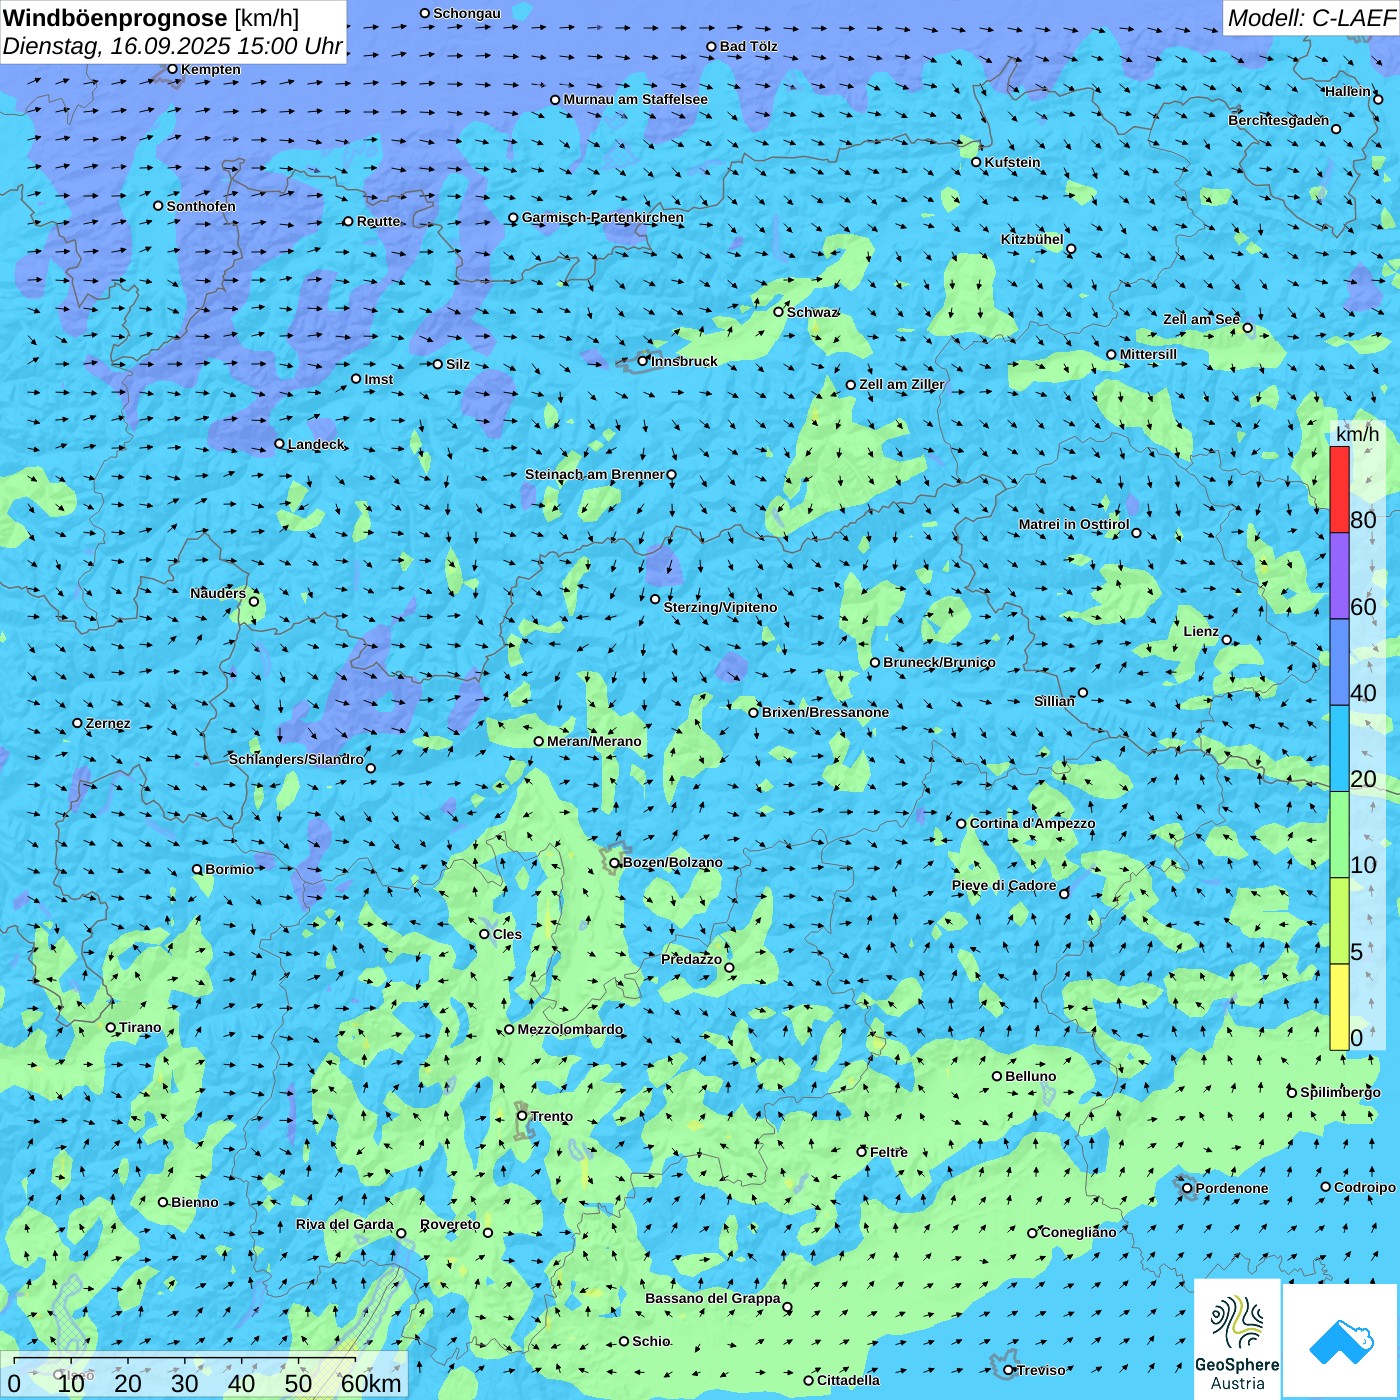Click the Sillian label
The width and height of the screenshot is (1400, 1400).
(x=1054, y=701)
